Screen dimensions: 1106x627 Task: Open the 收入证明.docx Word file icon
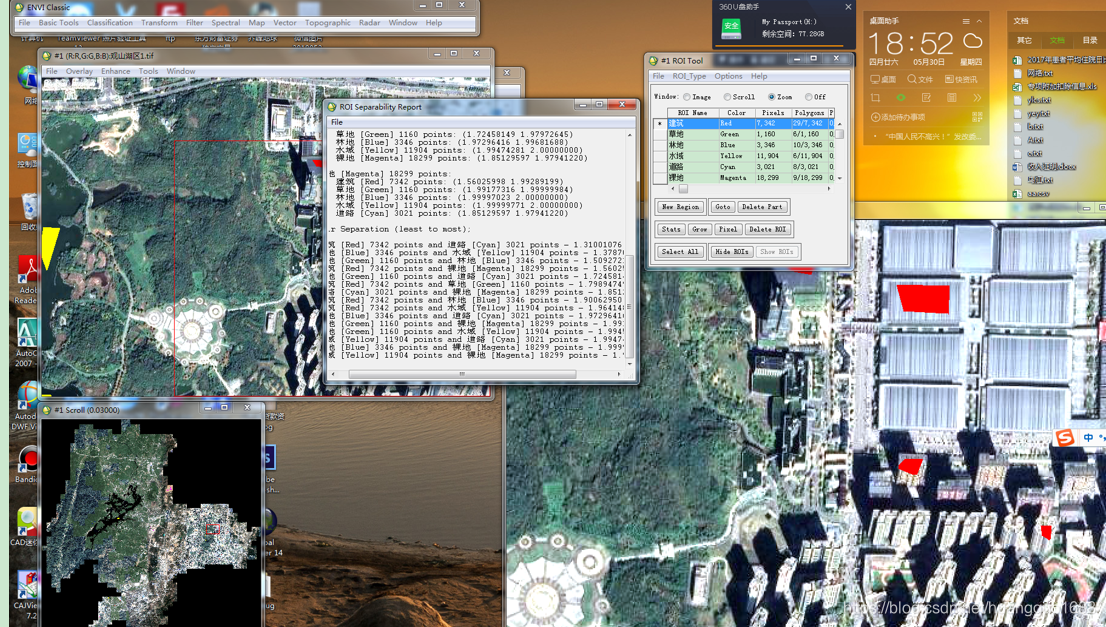1017,167
